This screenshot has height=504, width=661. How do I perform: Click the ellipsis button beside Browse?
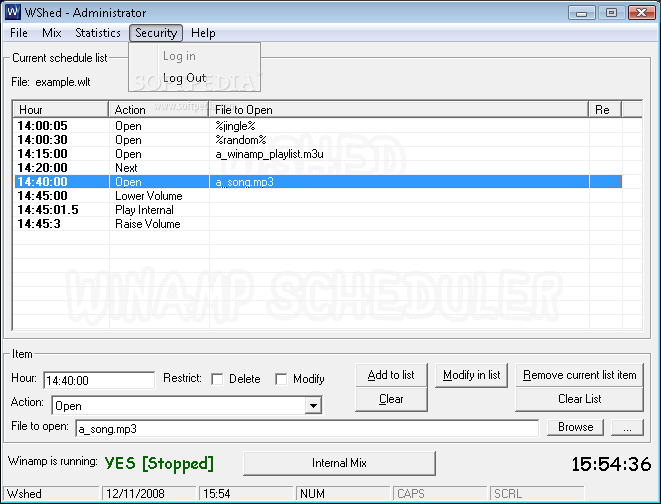point(627,427)
